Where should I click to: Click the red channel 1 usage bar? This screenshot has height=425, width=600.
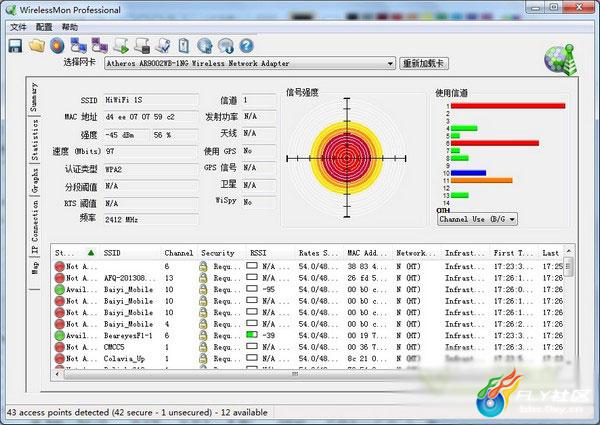(508, 106)
